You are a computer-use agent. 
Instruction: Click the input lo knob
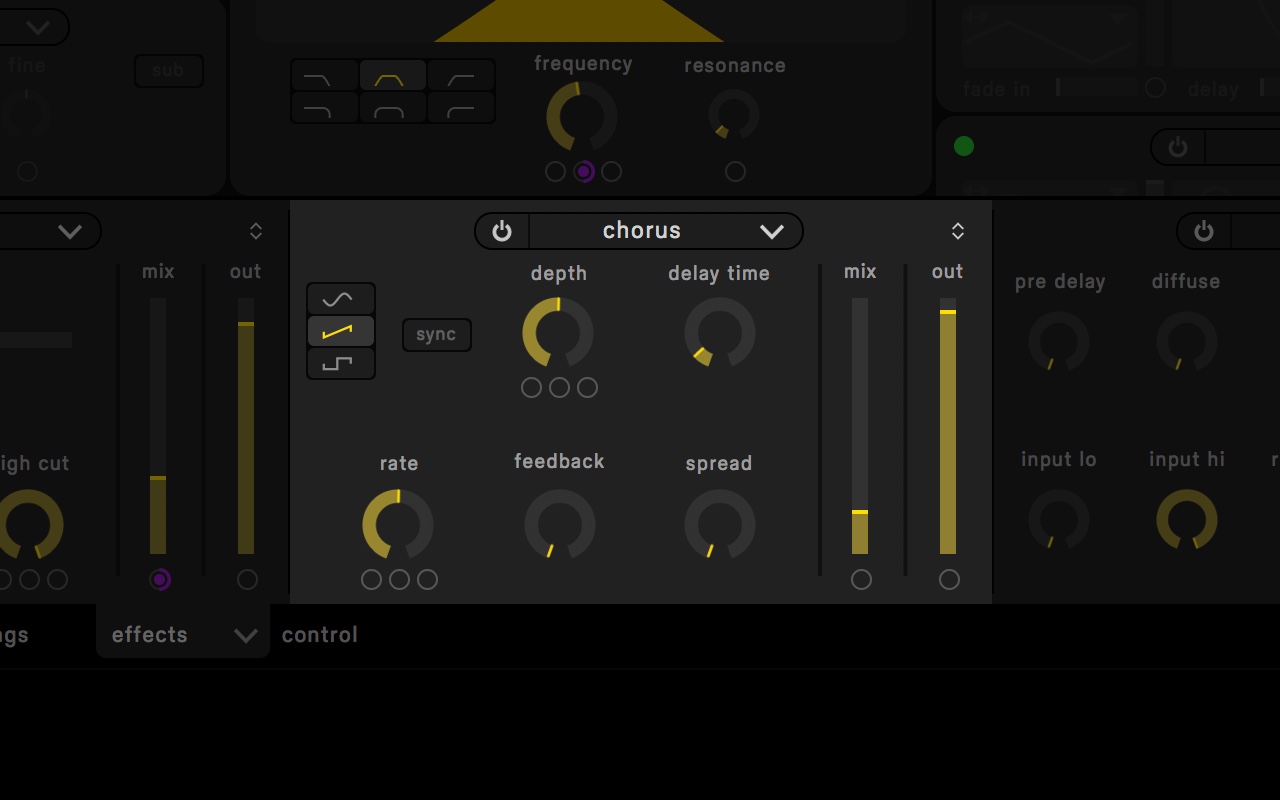coord(1059,519)
